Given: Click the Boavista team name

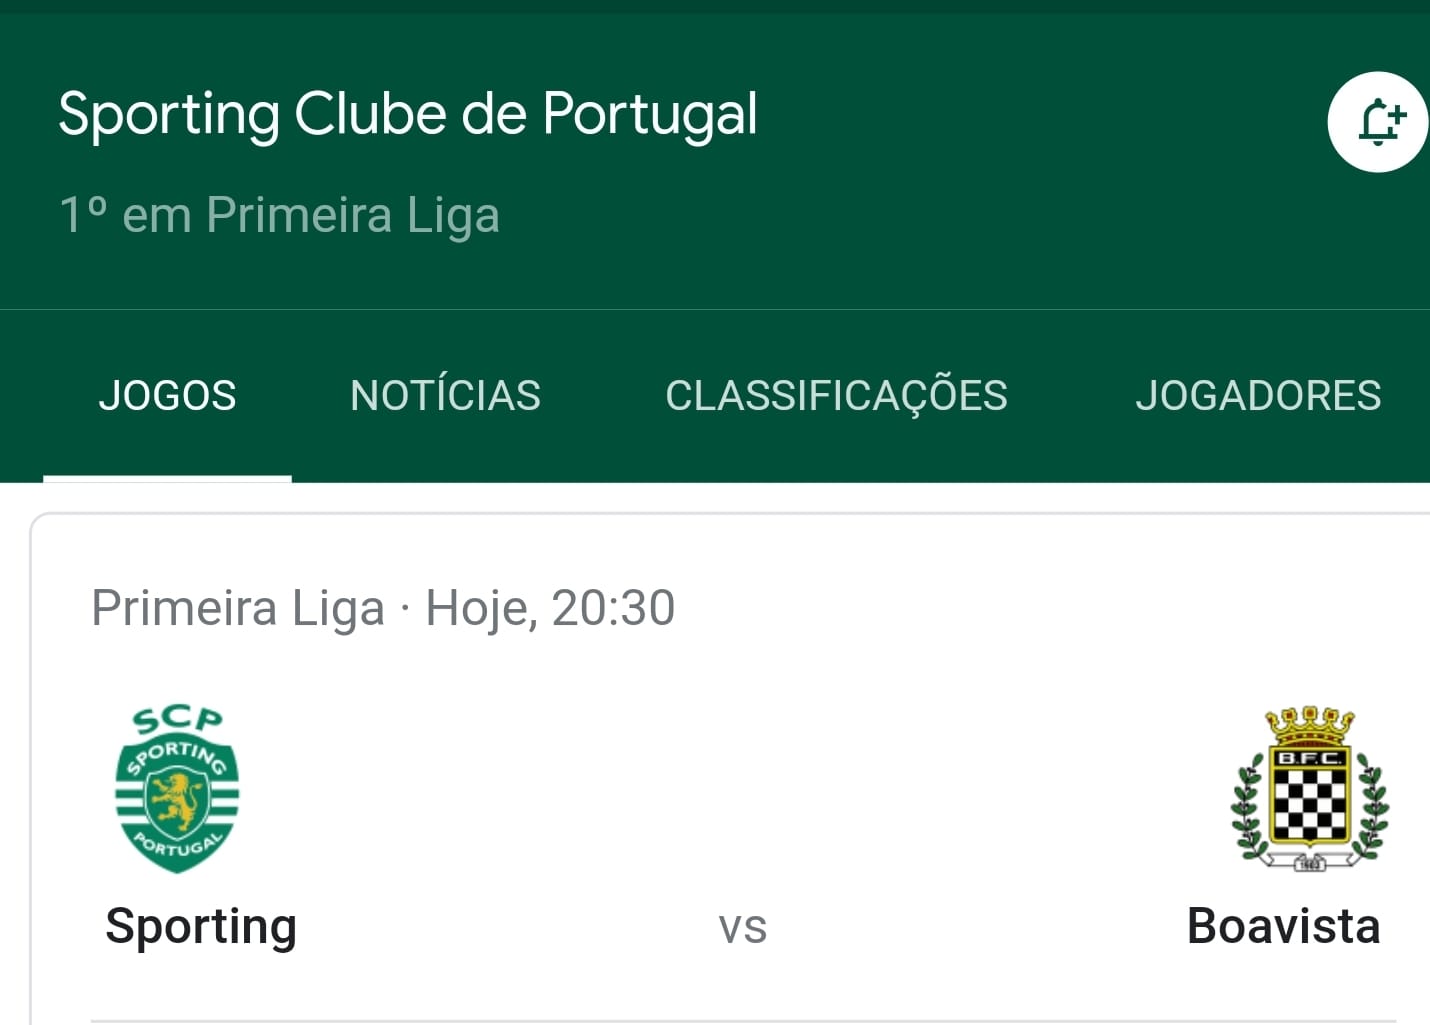Looking at the screenshot, I should pos(1283,926).
